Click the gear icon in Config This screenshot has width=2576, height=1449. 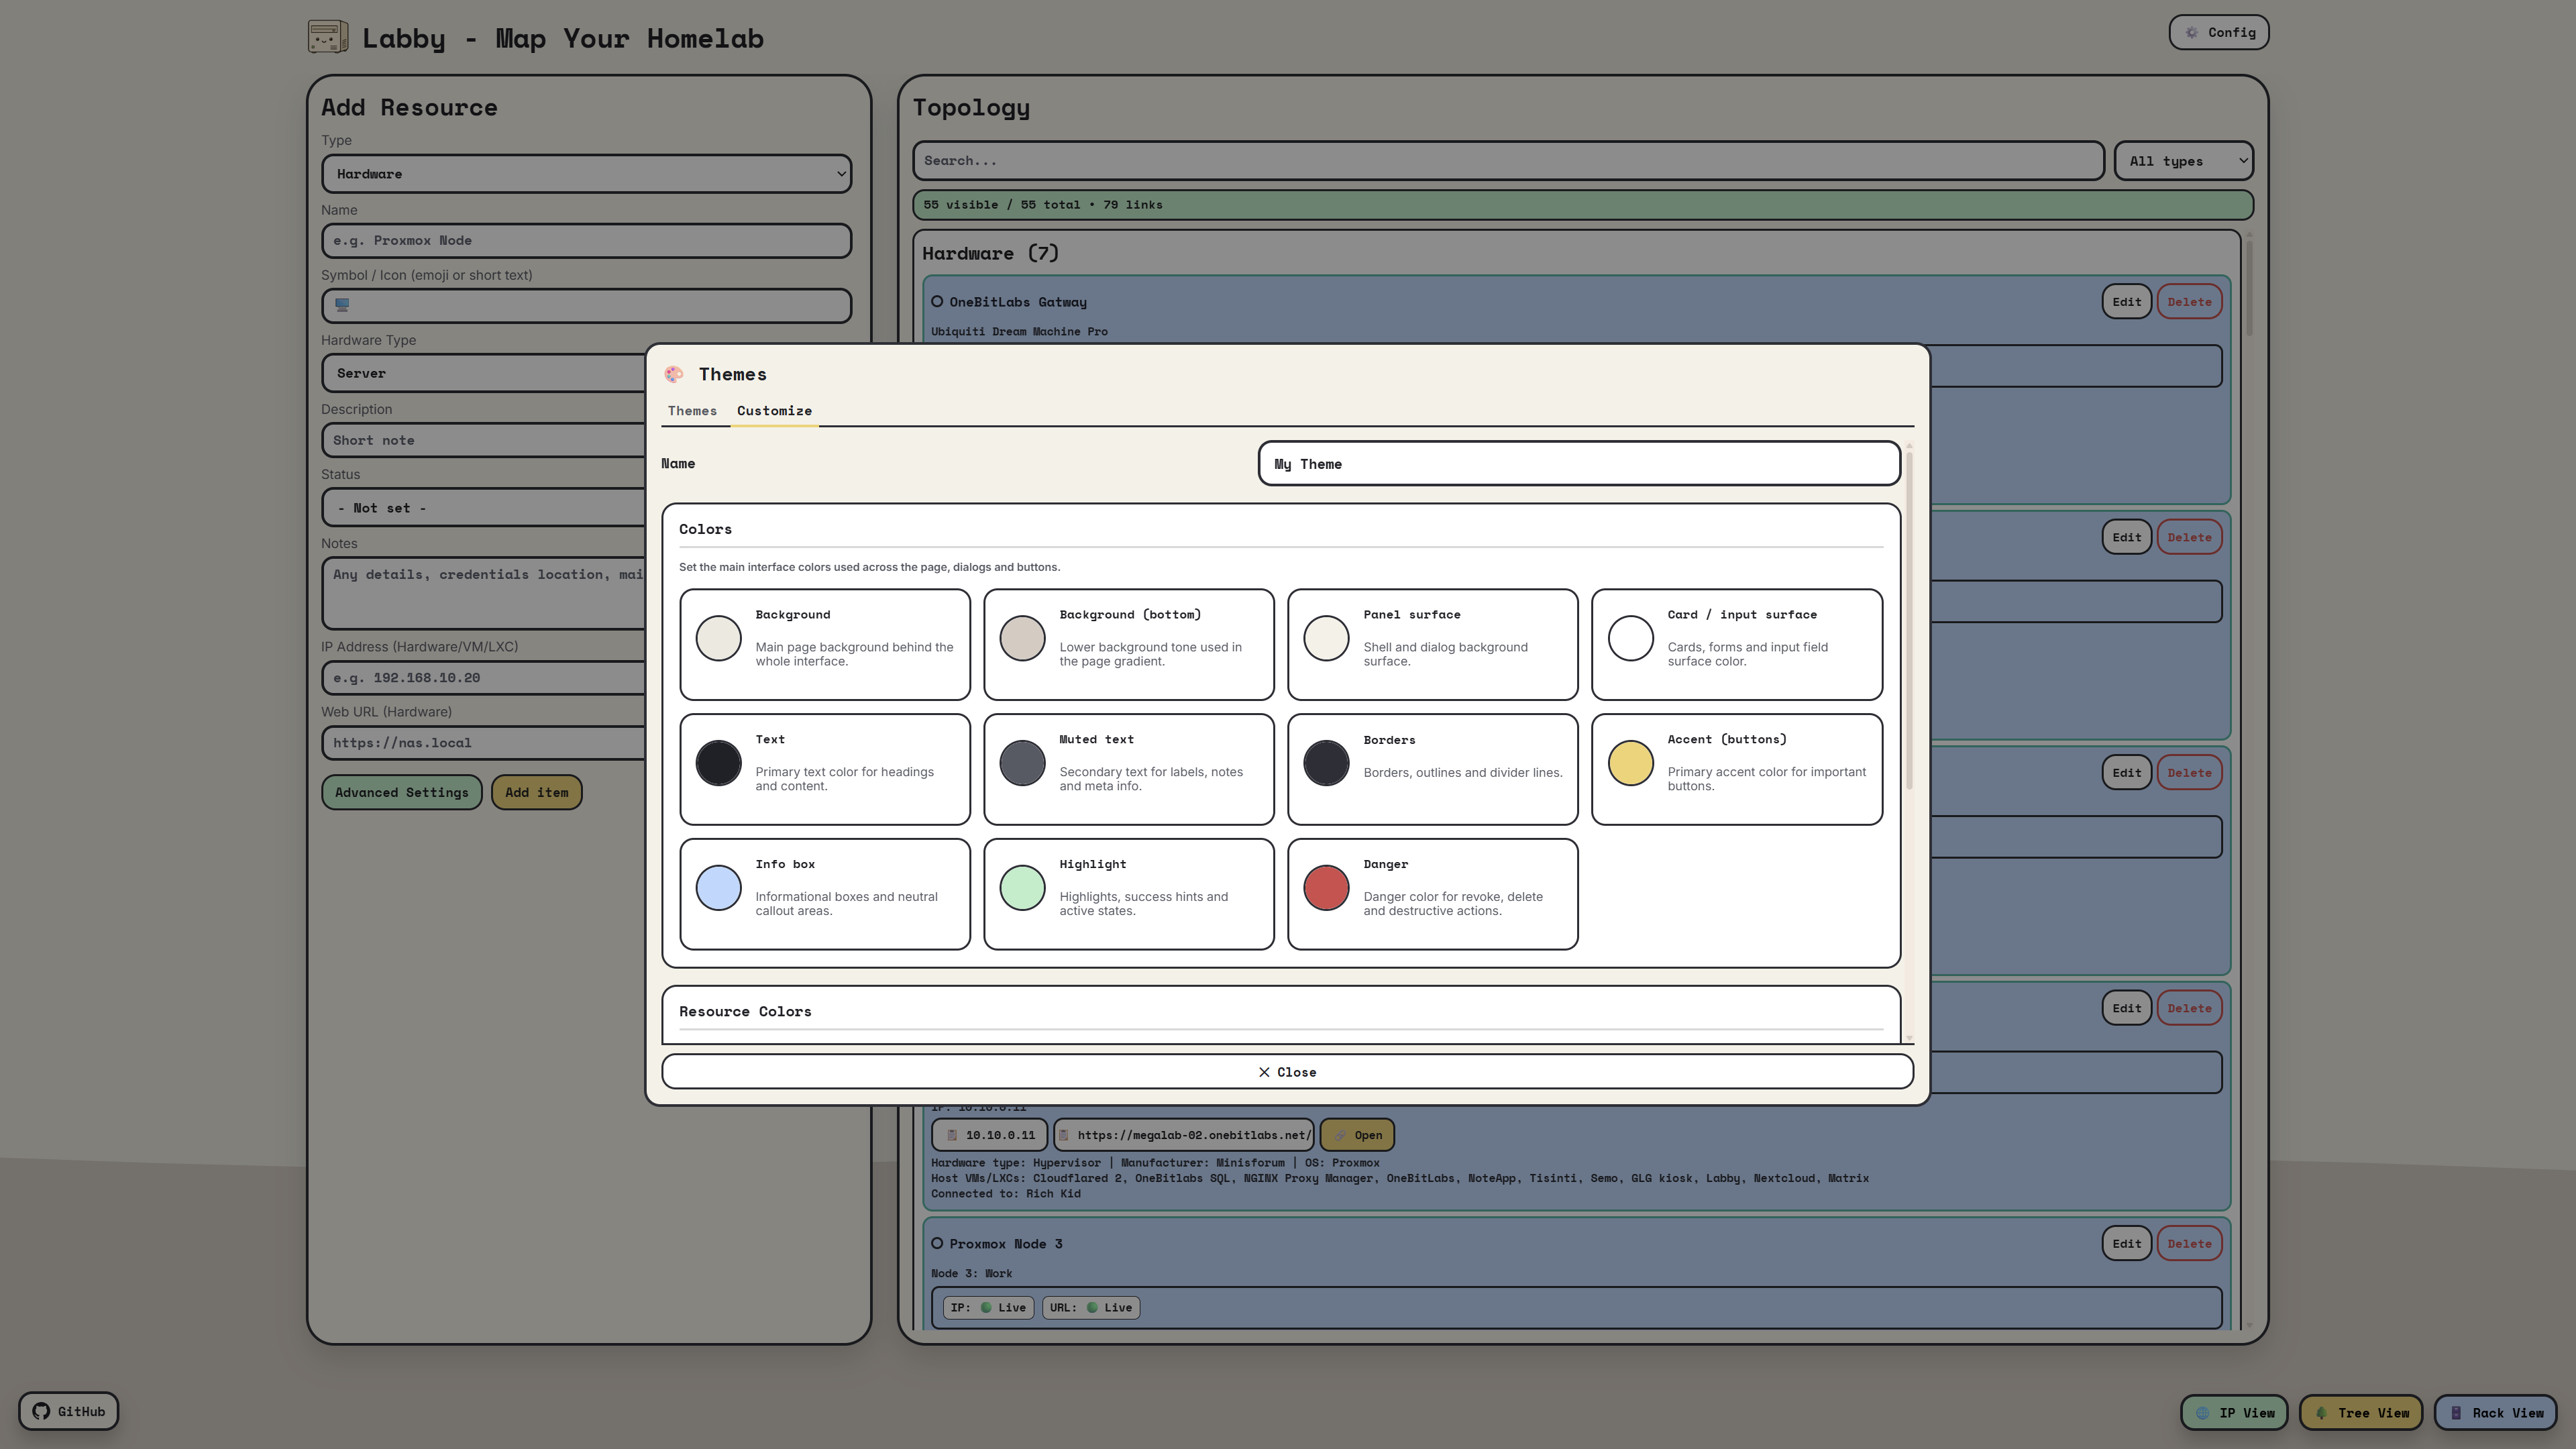pos(2191,32)
